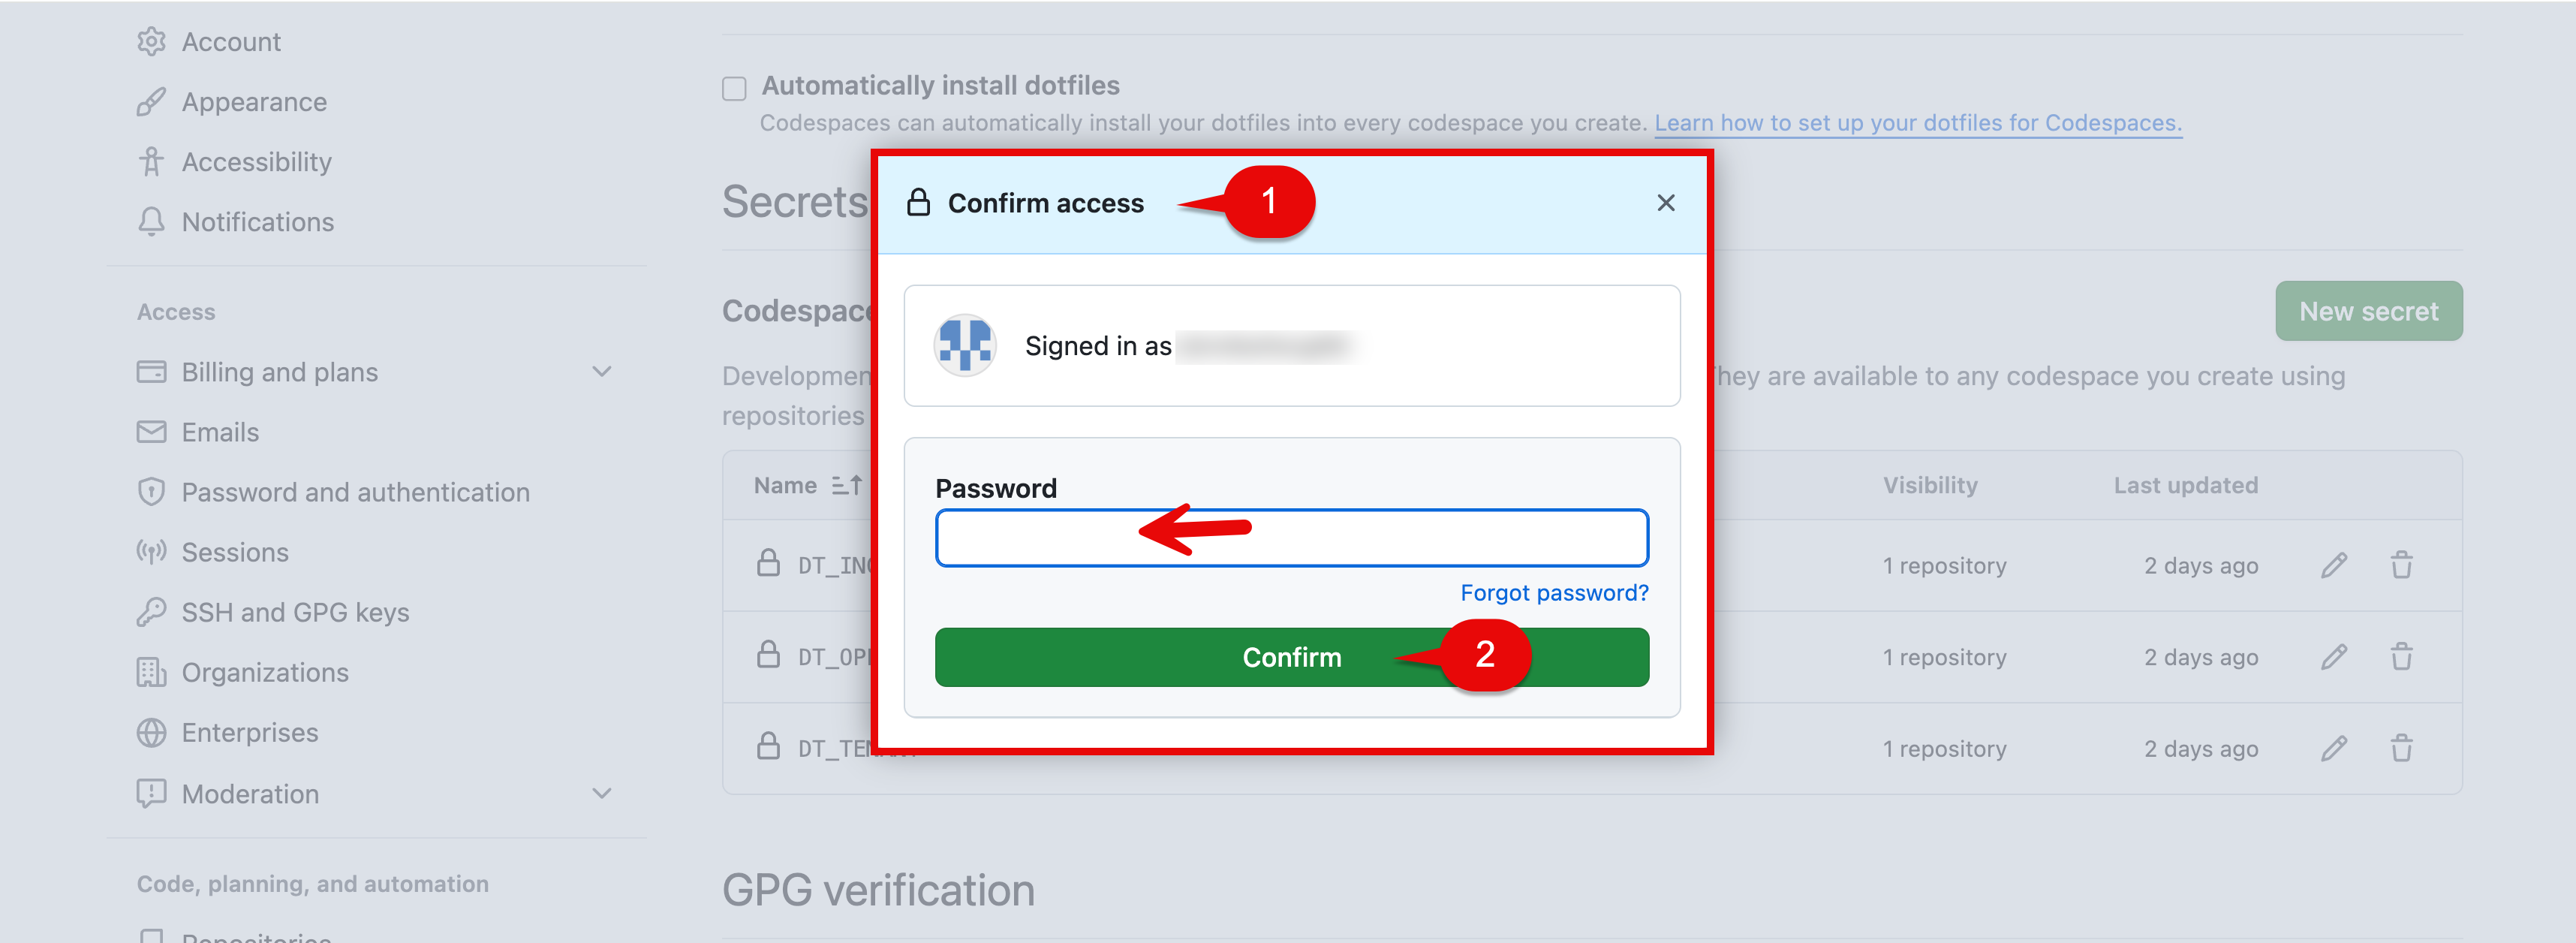
Task: Click the trash delete icon for DT_OP secret
Action: [x=2401, y=657]
